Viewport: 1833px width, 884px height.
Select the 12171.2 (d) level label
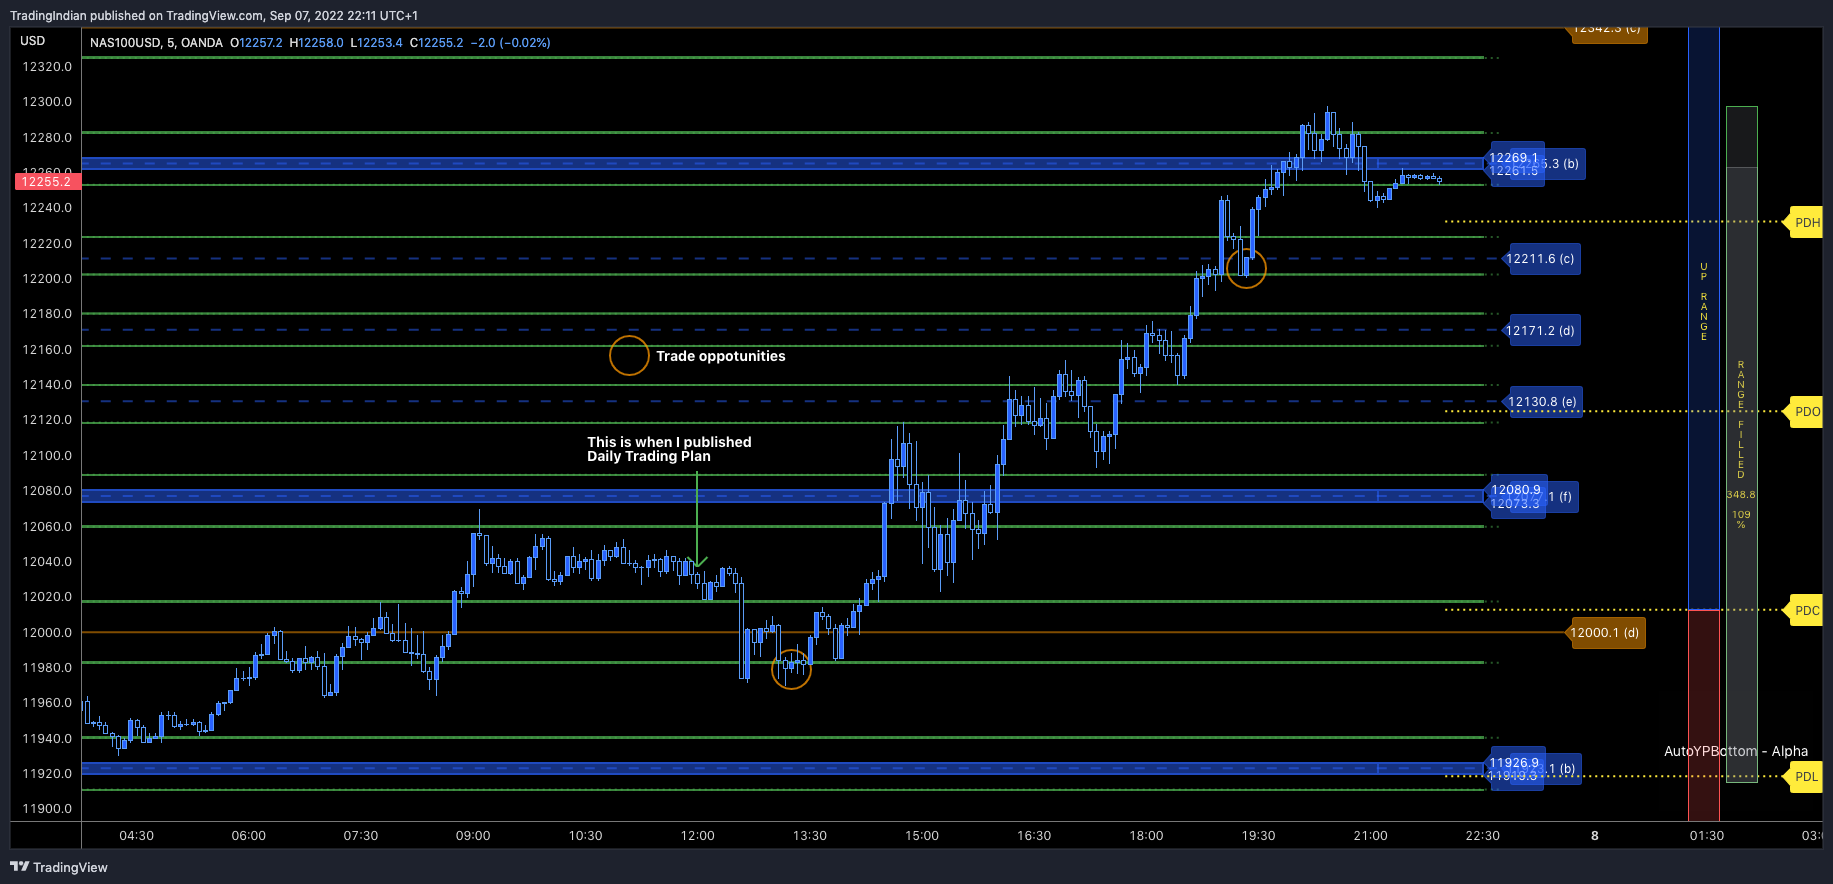pos(1540,331)
